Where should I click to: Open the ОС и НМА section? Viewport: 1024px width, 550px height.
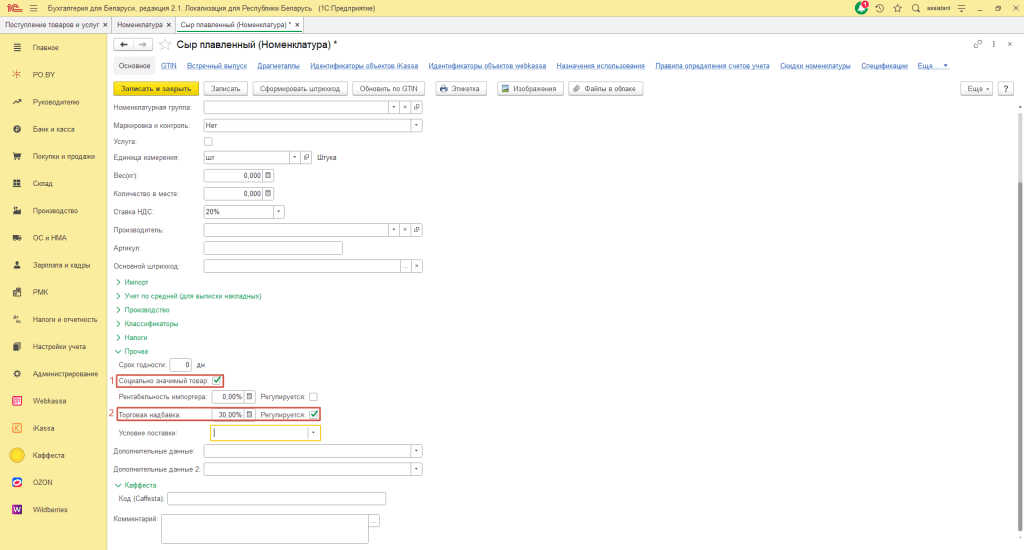[x=49, y=238]
